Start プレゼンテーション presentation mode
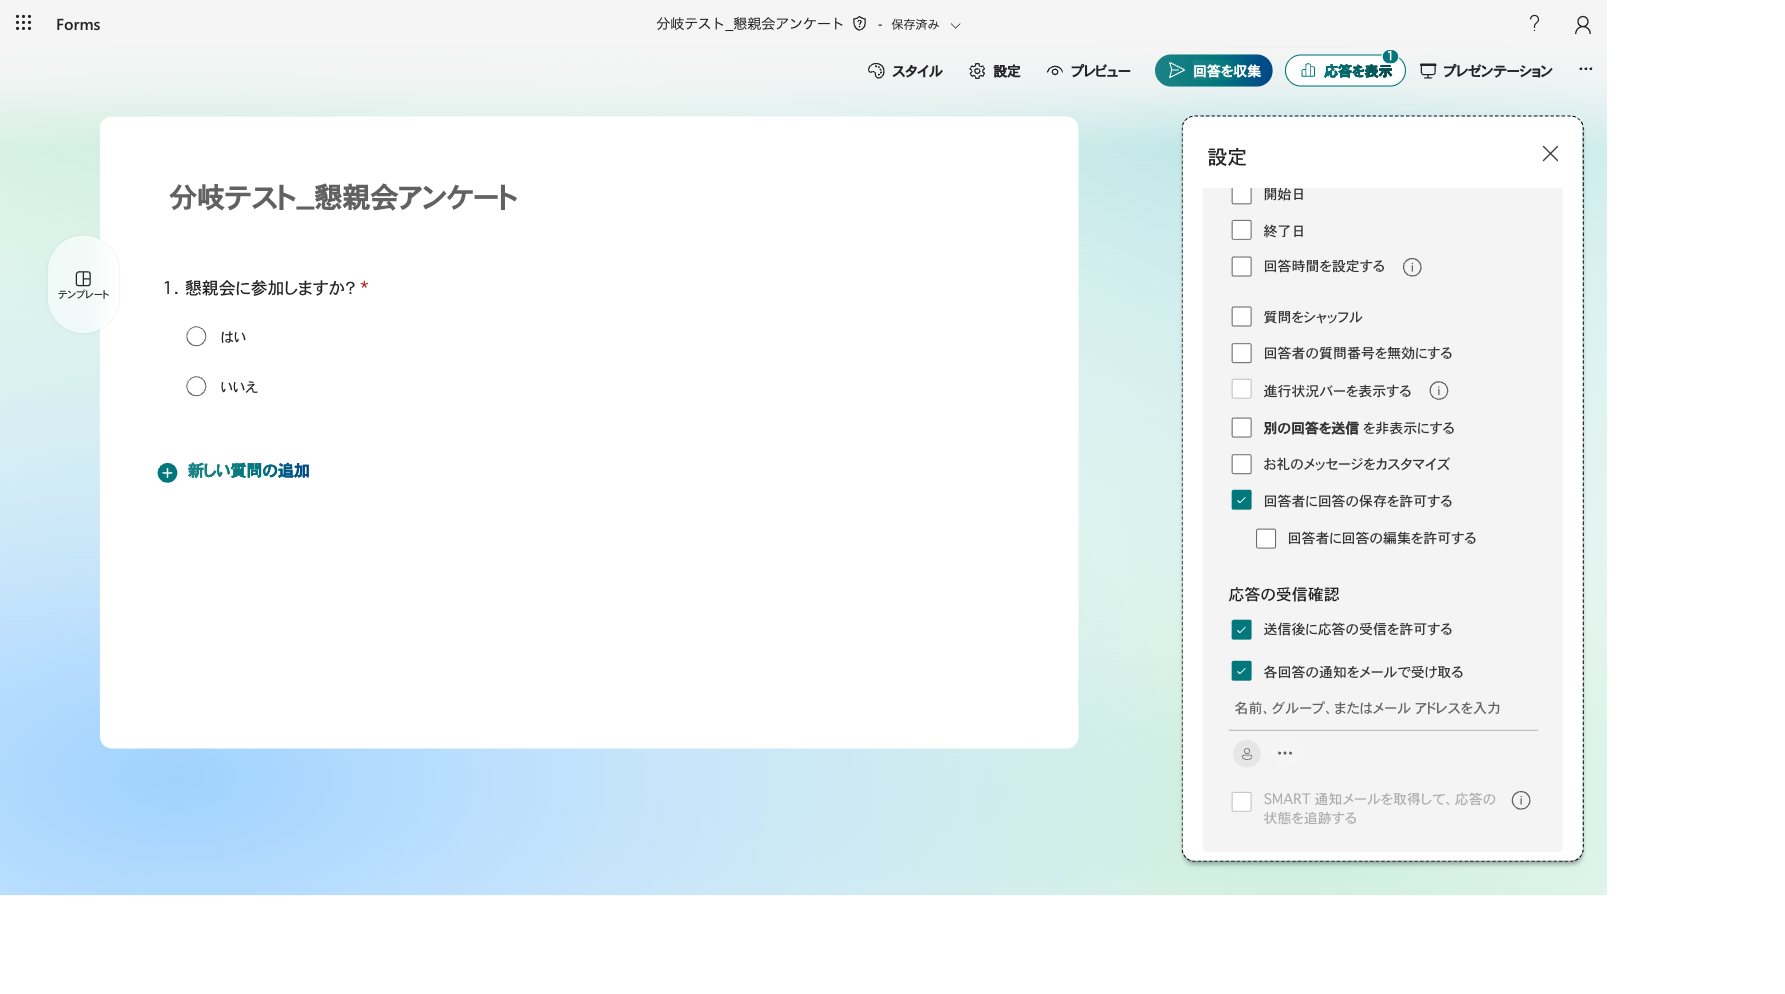 tap(1486, 71)
